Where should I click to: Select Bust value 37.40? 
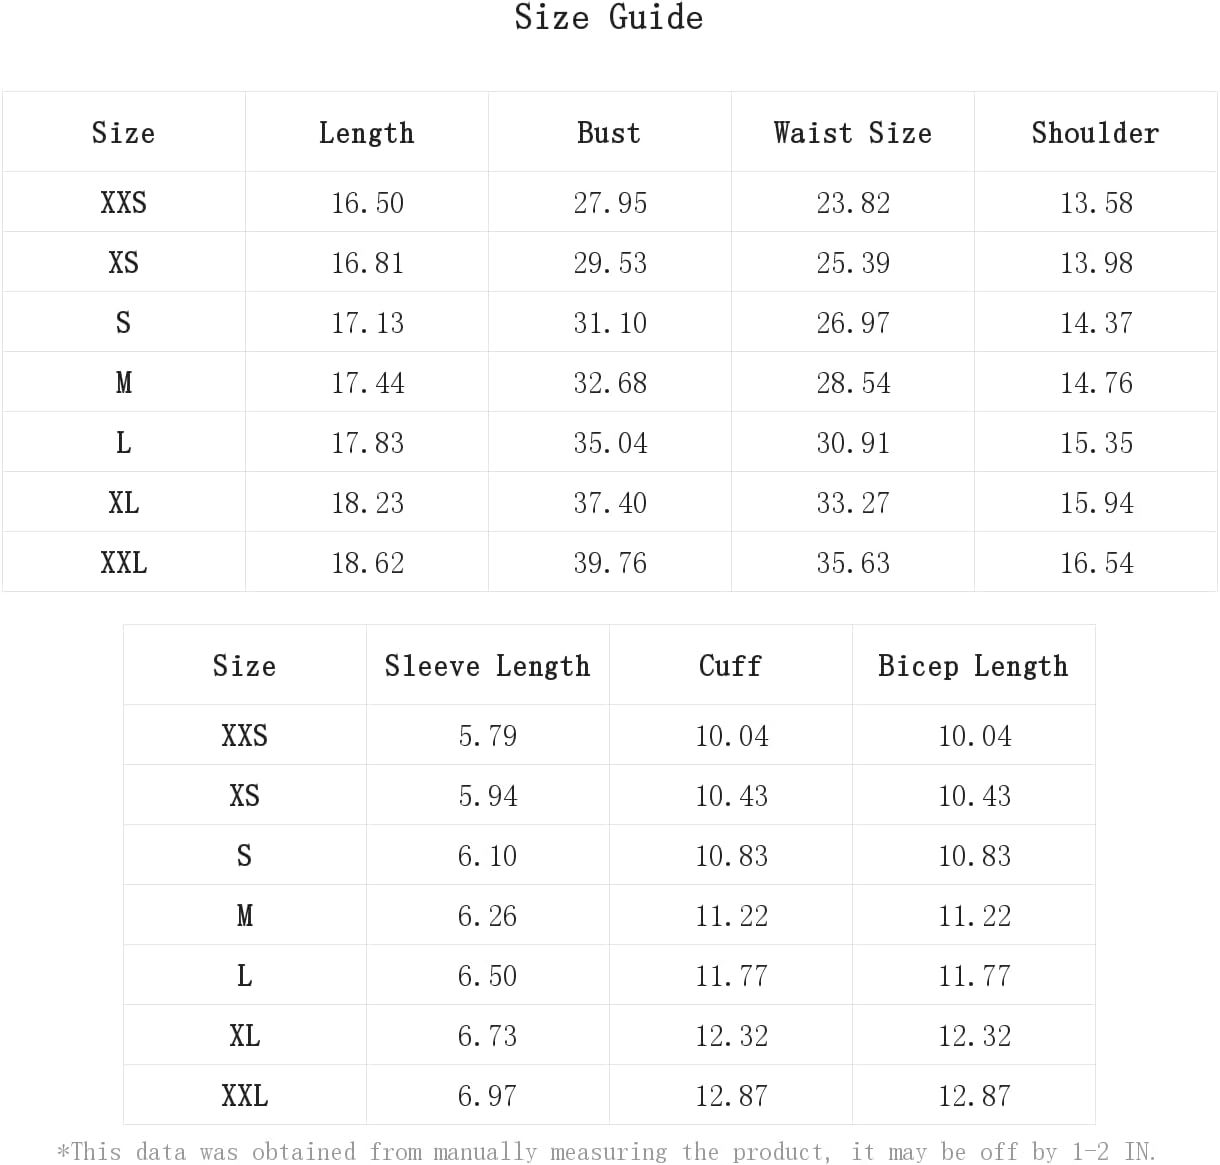tap(610, 503)
